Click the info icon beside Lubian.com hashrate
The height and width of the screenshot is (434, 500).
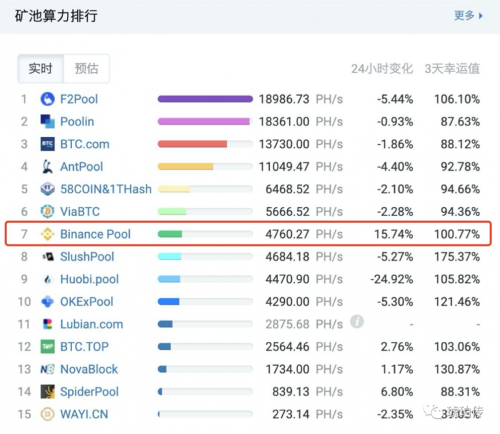tap(357, 322)
